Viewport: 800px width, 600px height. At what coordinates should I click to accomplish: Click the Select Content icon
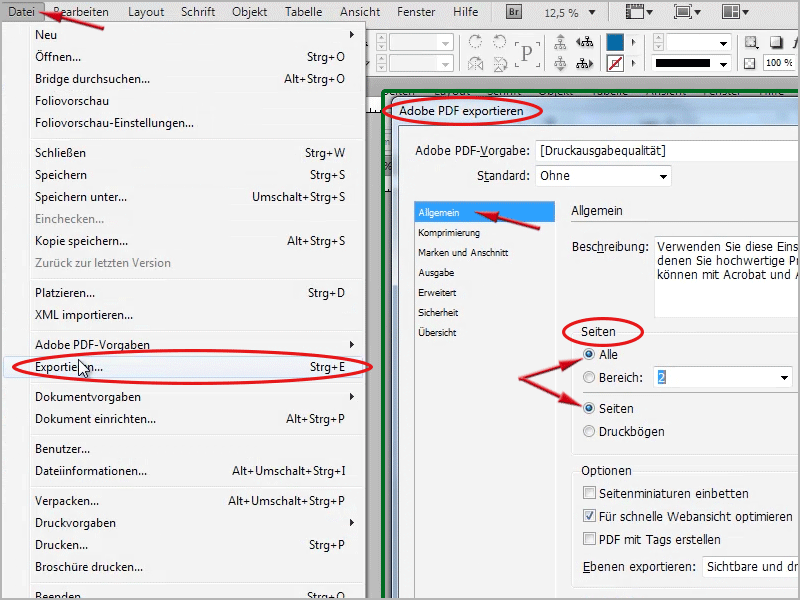(x=560, y=64)
